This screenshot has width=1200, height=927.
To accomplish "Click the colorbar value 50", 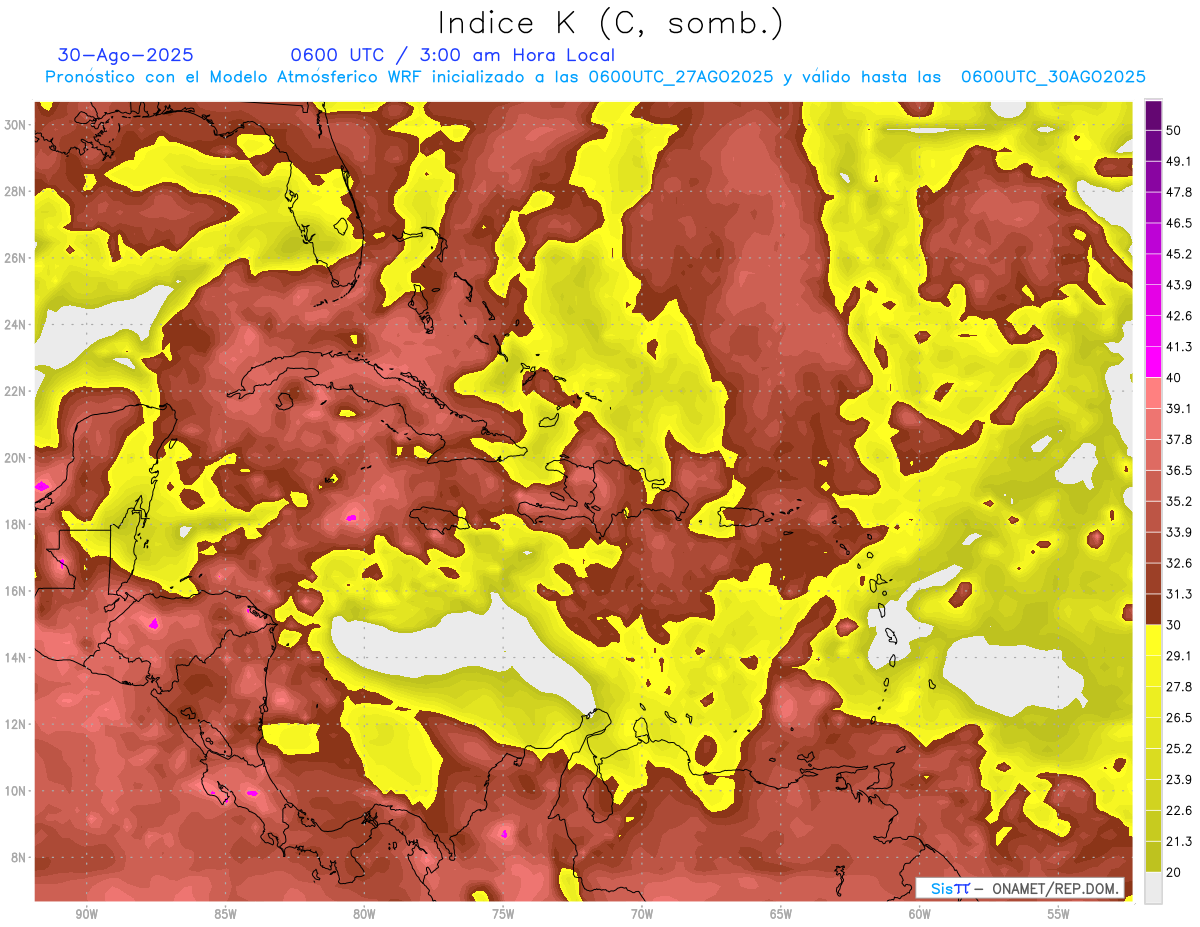I will (1175, 131).
